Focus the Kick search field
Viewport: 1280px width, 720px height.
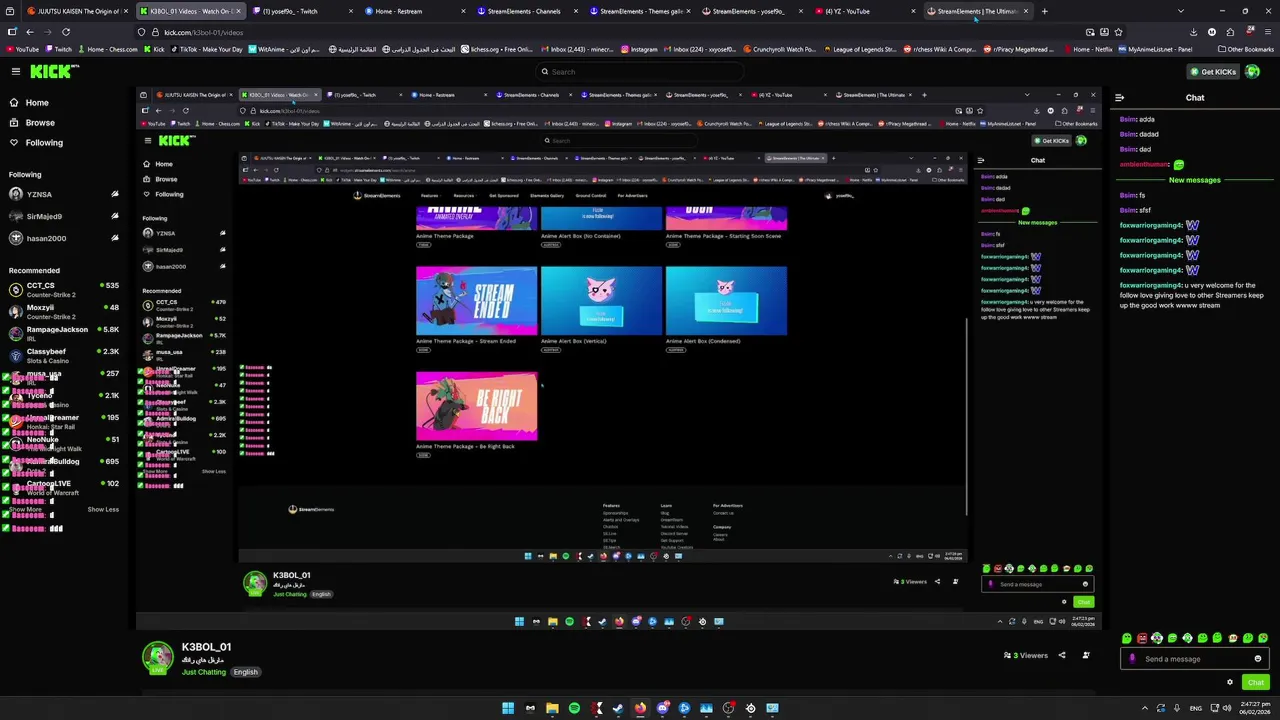point(640,72)
